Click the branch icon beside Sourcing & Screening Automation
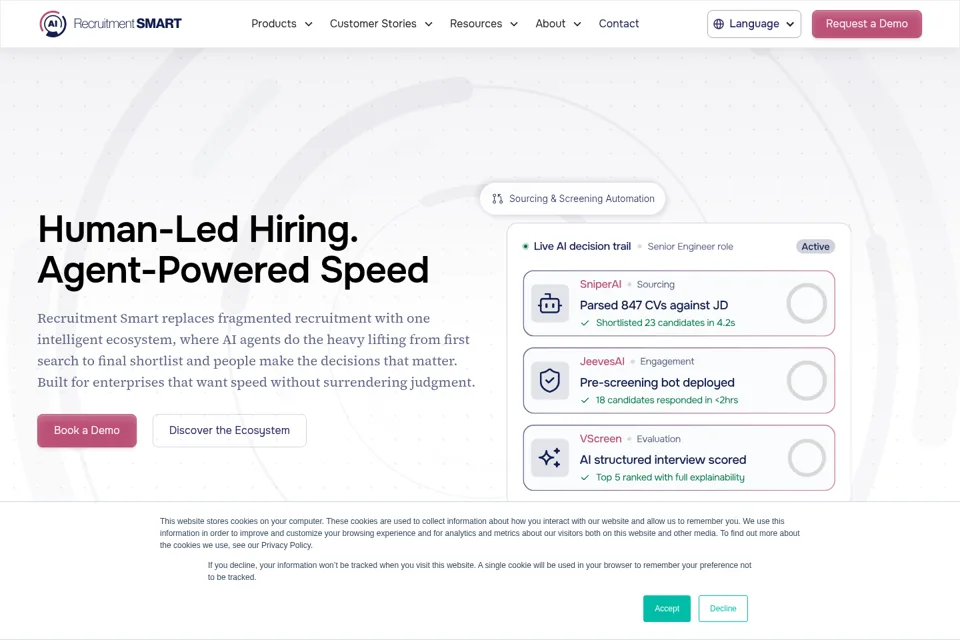The image size is (960, 640). click(x=497, y=198)
